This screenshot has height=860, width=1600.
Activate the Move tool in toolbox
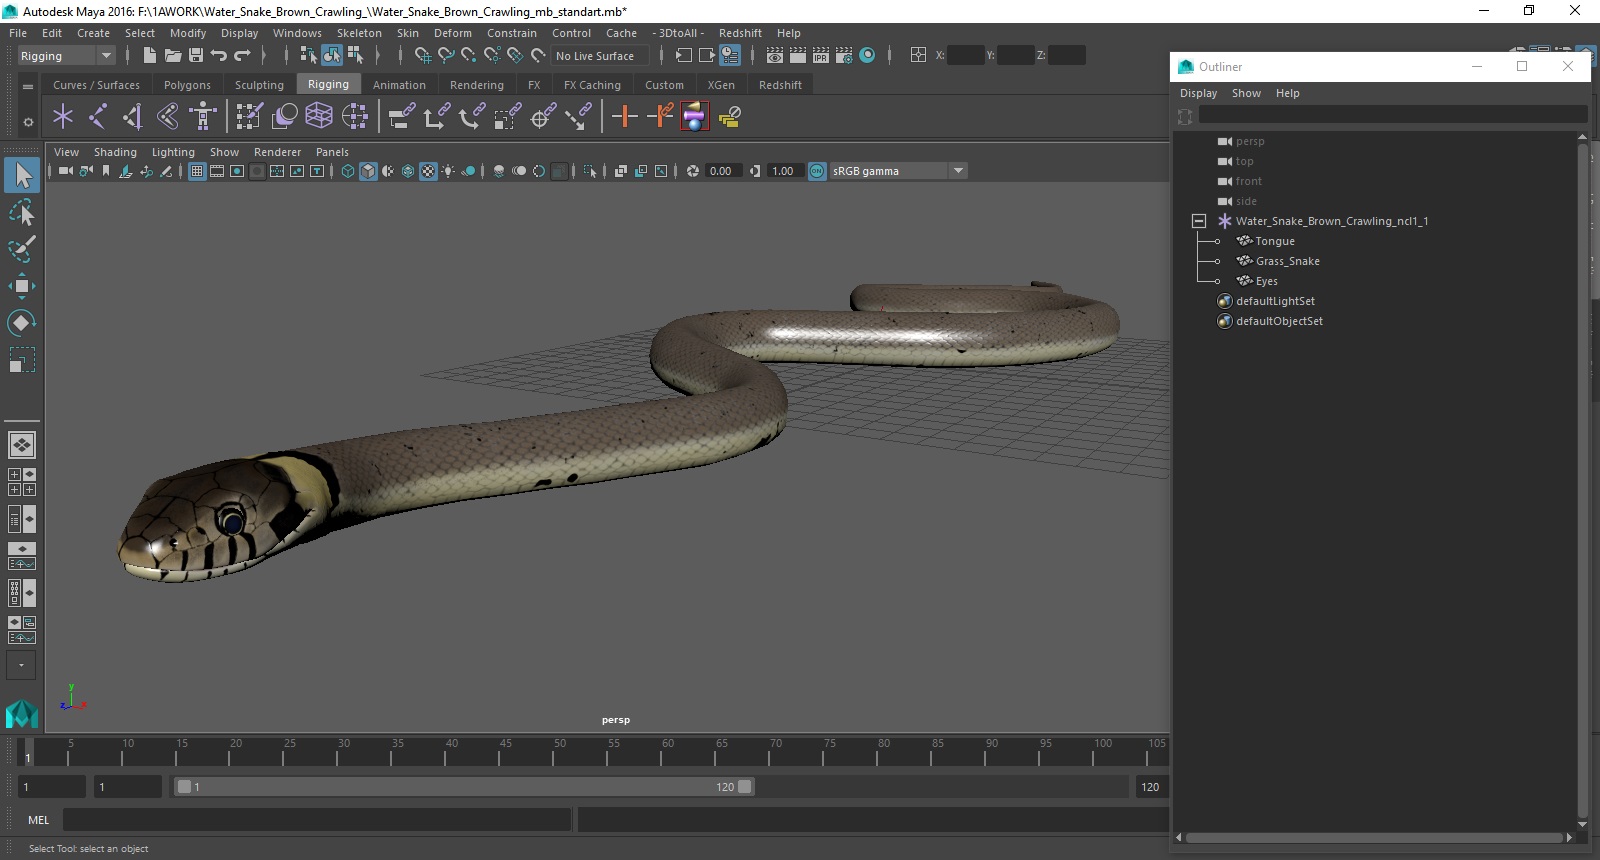22,286
